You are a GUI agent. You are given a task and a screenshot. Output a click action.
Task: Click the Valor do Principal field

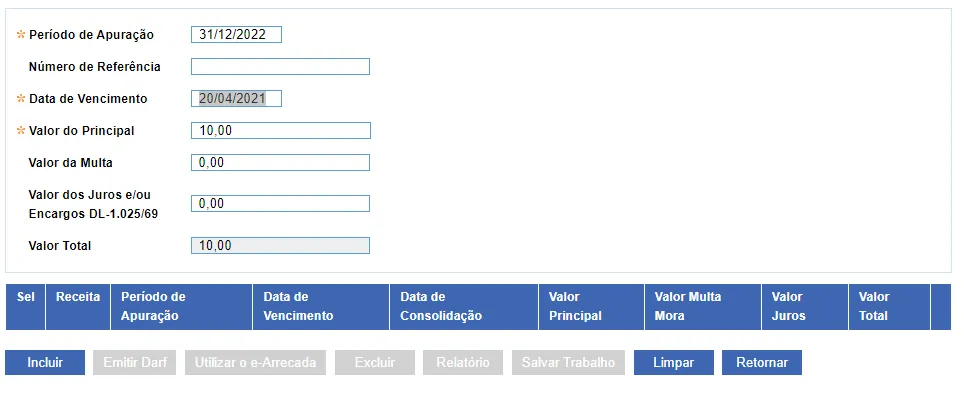pyautogui.click(x=280, y=130)
